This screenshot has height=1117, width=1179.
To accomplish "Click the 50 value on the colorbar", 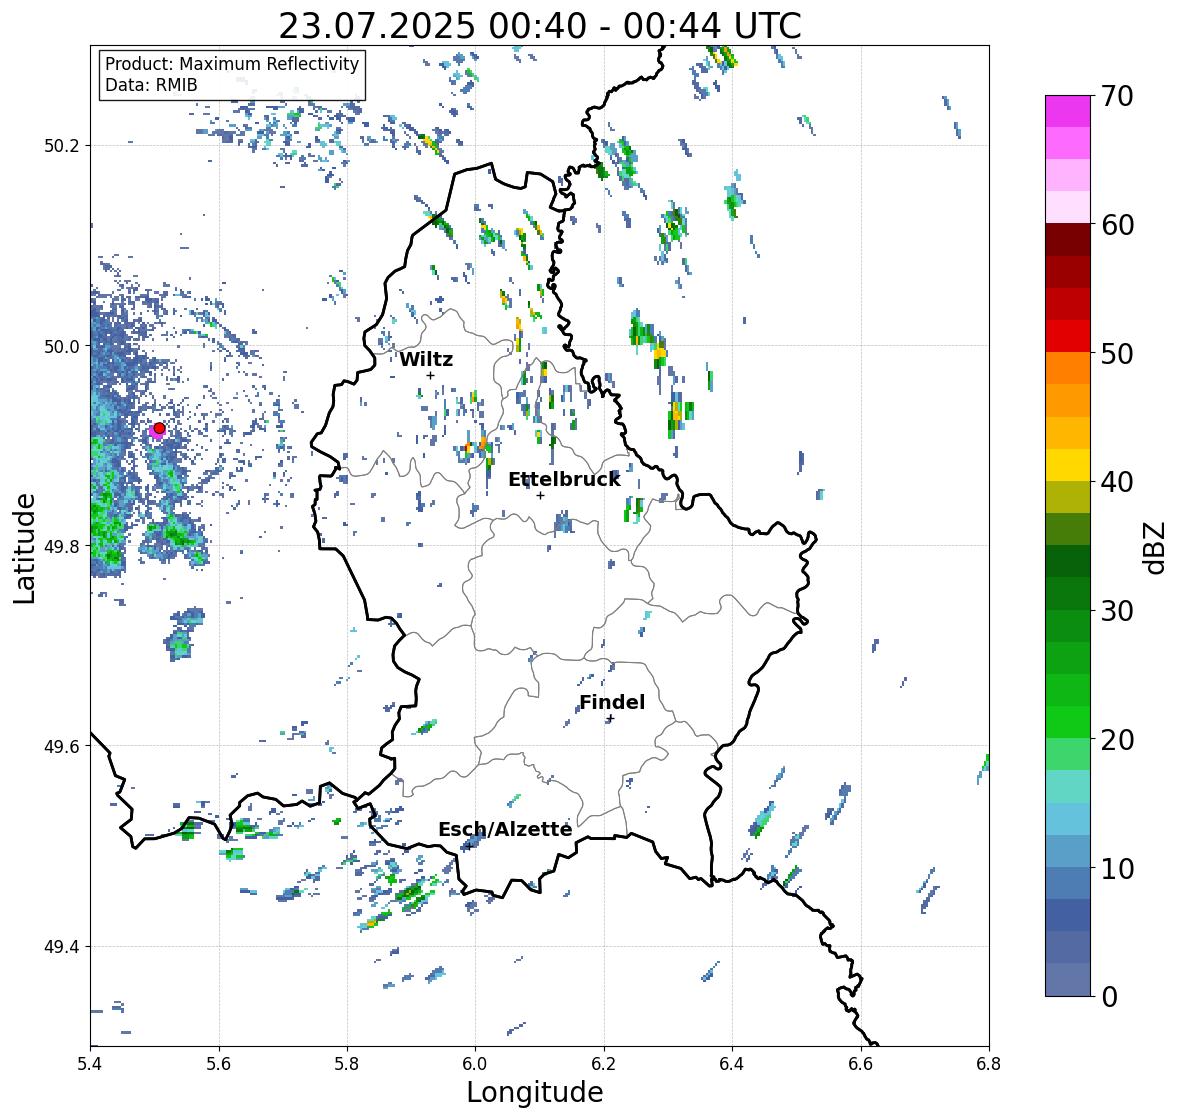I will (1117, 354).
